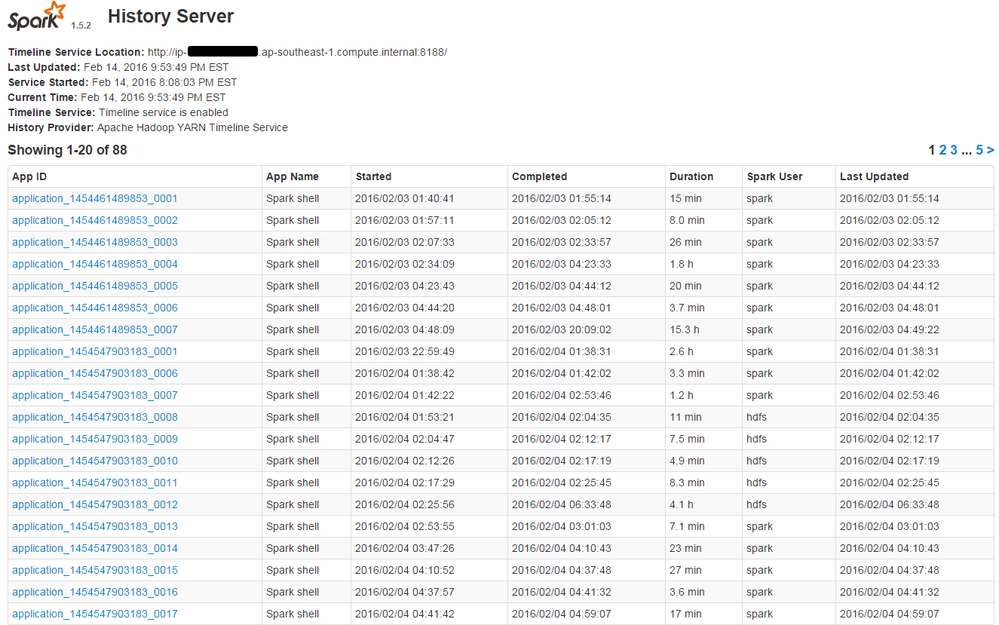
Task: Open application_1454547903183_0007
Action: 94,395
